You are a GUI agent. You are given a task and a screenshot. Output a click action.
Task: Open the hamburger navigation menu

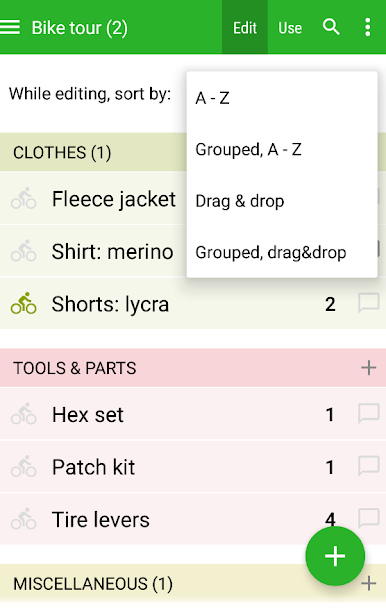pos(10,28)
